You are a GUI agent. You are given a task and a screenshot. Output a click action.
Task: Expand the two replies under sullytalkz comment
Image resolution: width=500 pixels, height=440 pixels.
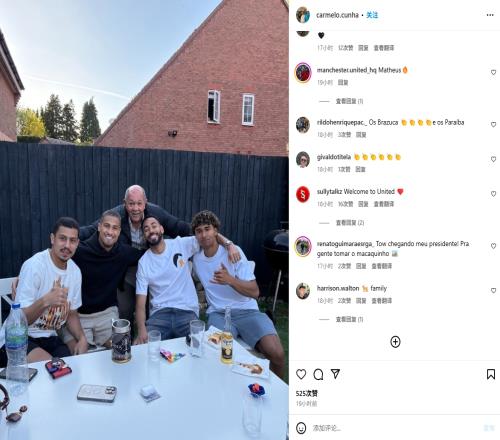tap(350, 223)
